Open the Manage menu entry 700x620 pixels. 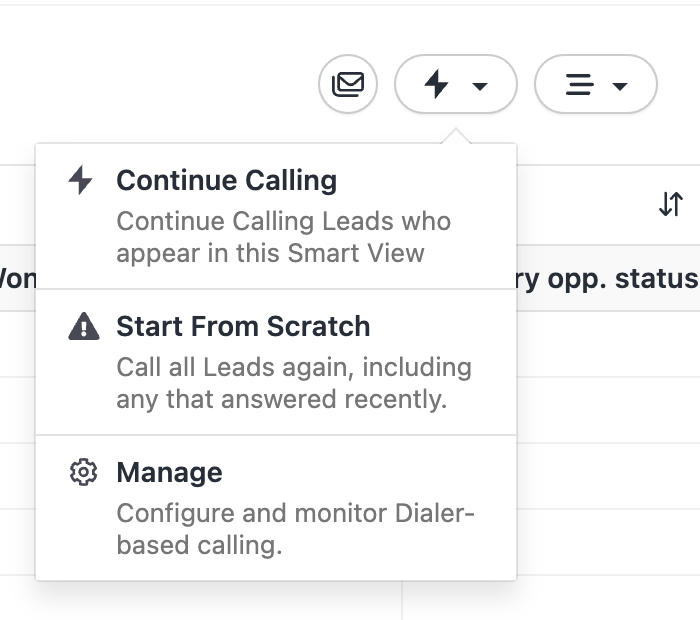(169, 473)
